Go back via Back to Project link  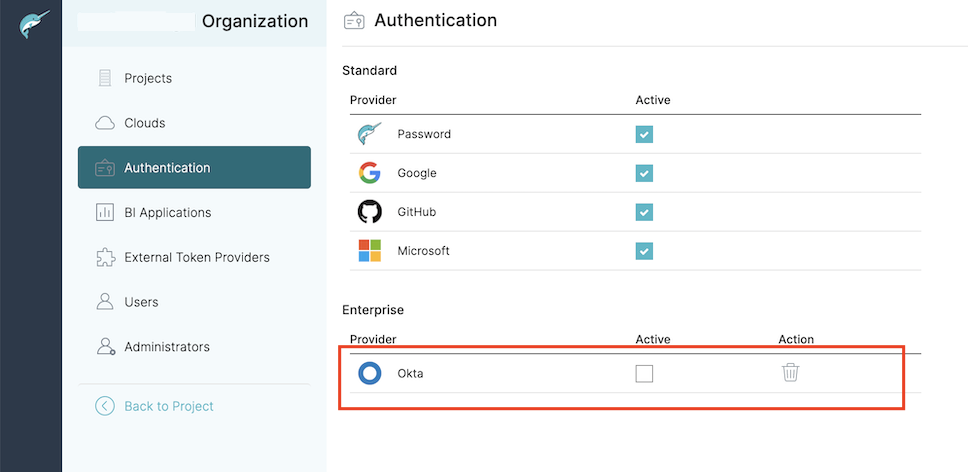168,406
